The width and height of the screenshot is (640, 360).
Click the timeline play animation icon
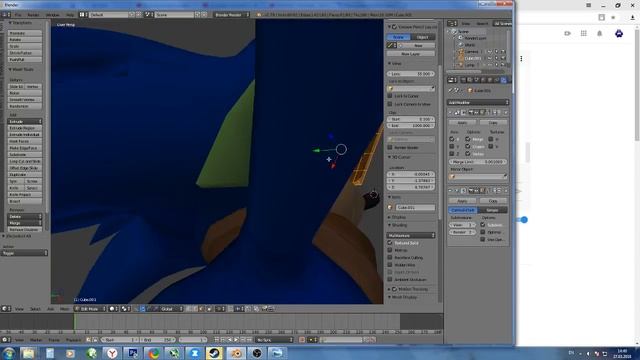coord(236,340)
